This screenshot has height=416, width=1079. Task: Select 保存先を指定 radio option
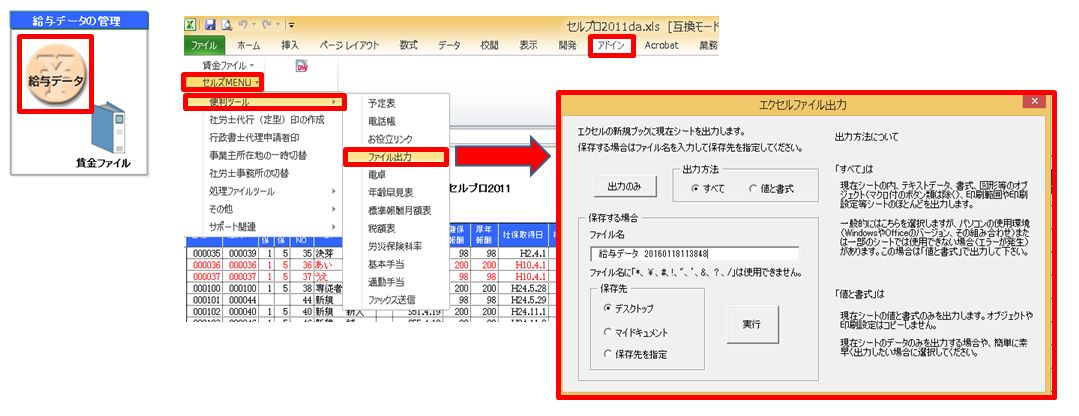636,355
